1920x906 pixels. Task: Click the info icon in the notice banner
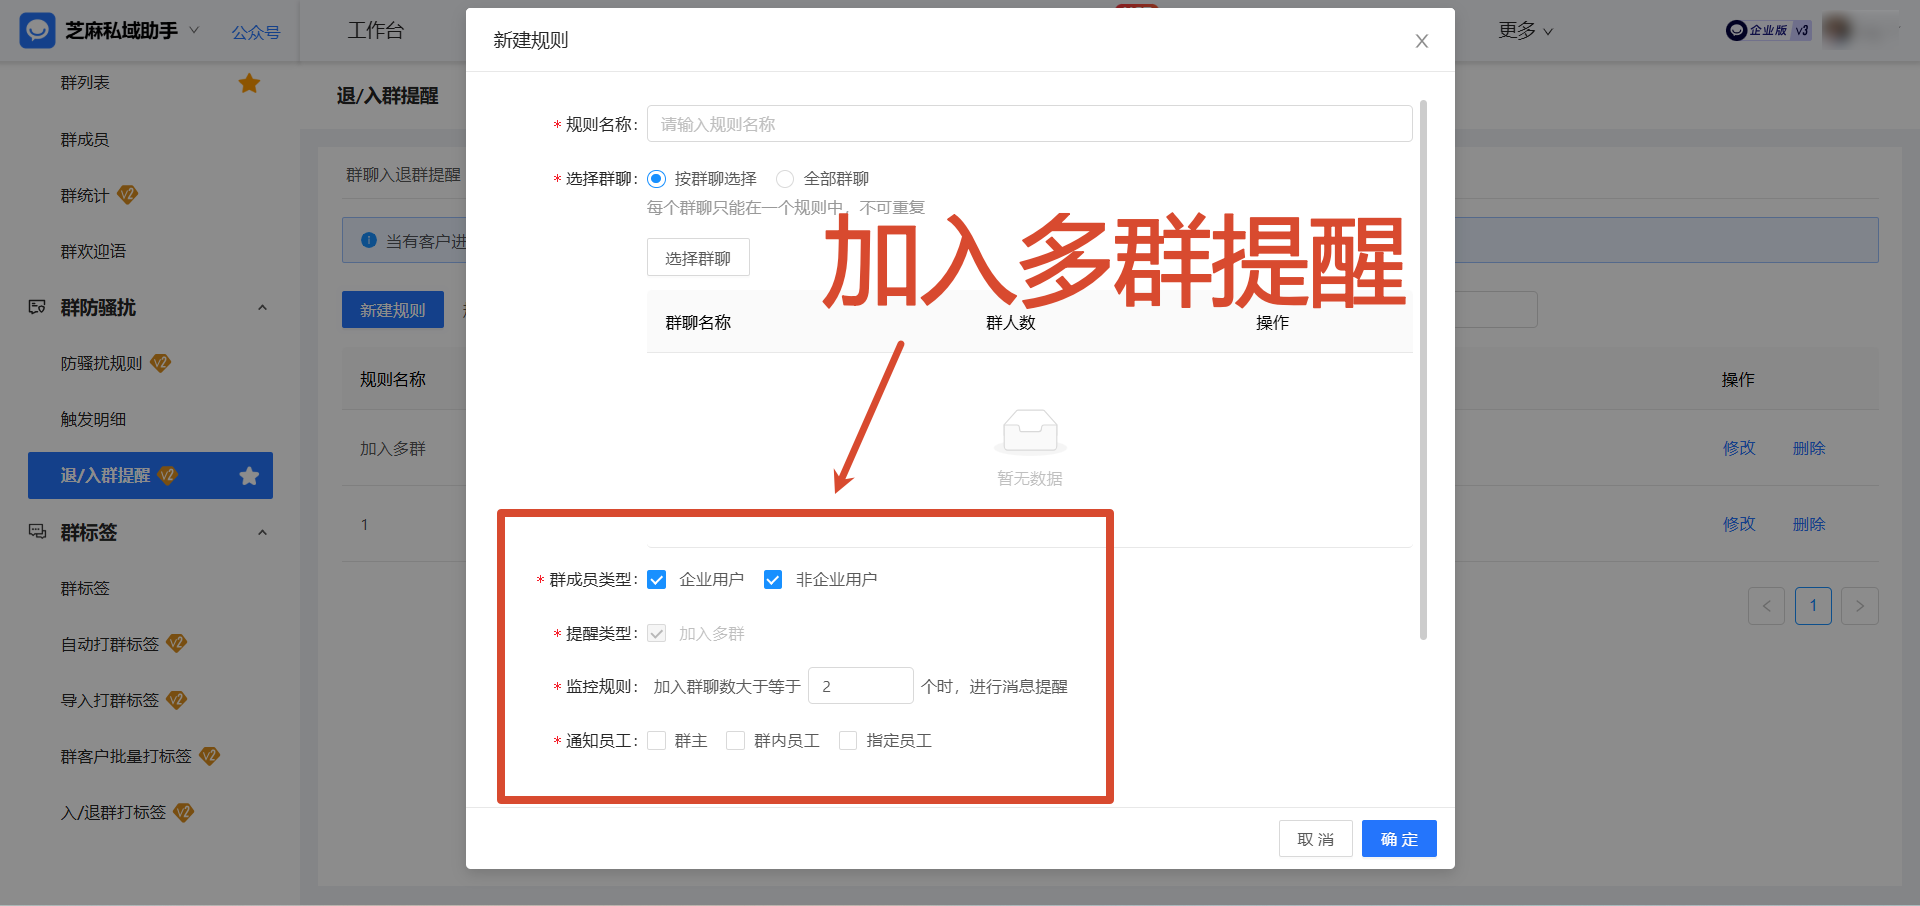(369, 240)
